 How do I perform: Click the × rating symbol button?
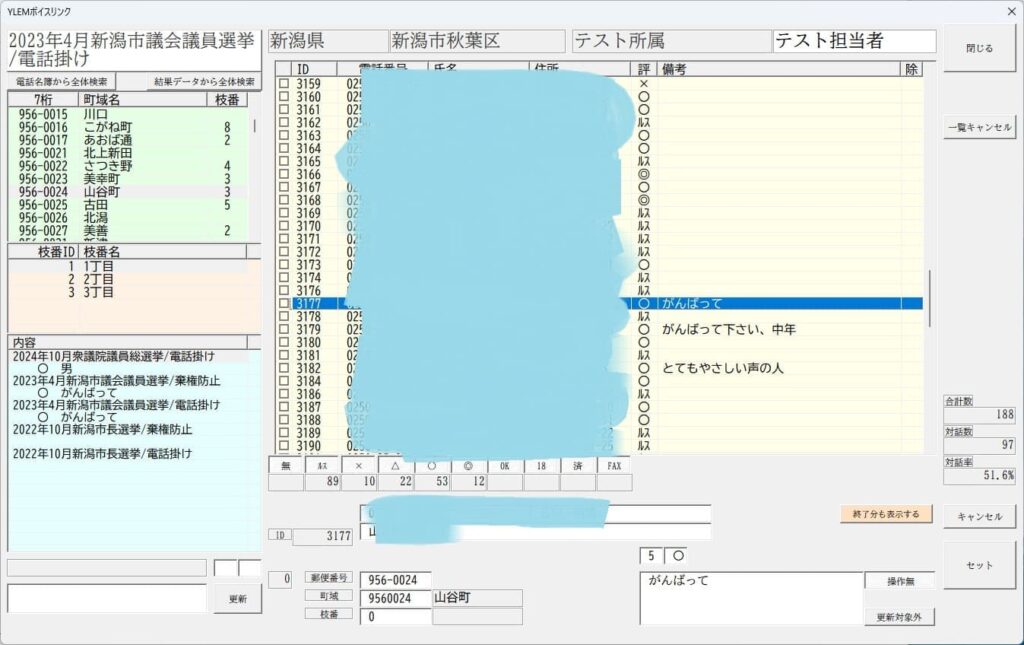click(x=359, y=465)
